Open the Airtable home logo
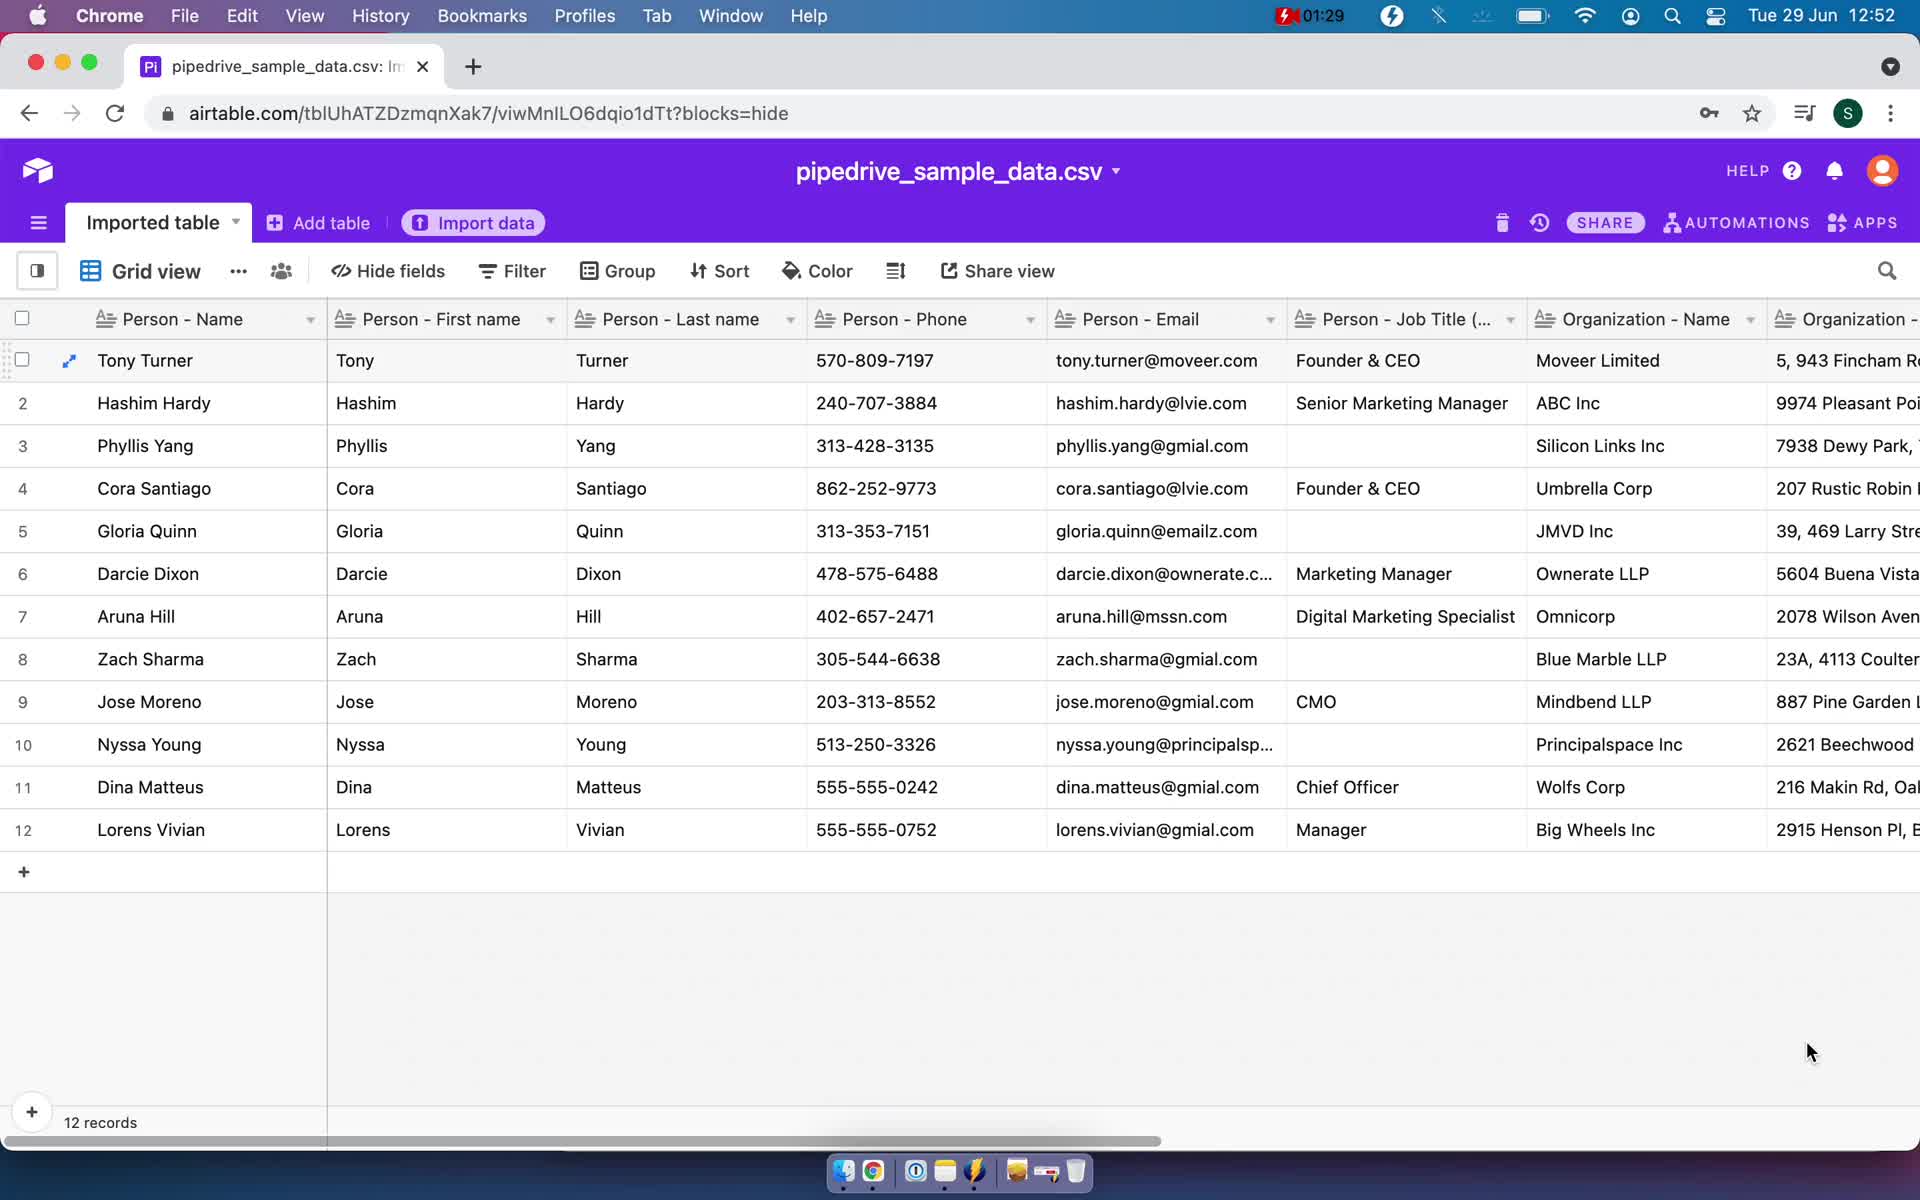 point(37,171)
